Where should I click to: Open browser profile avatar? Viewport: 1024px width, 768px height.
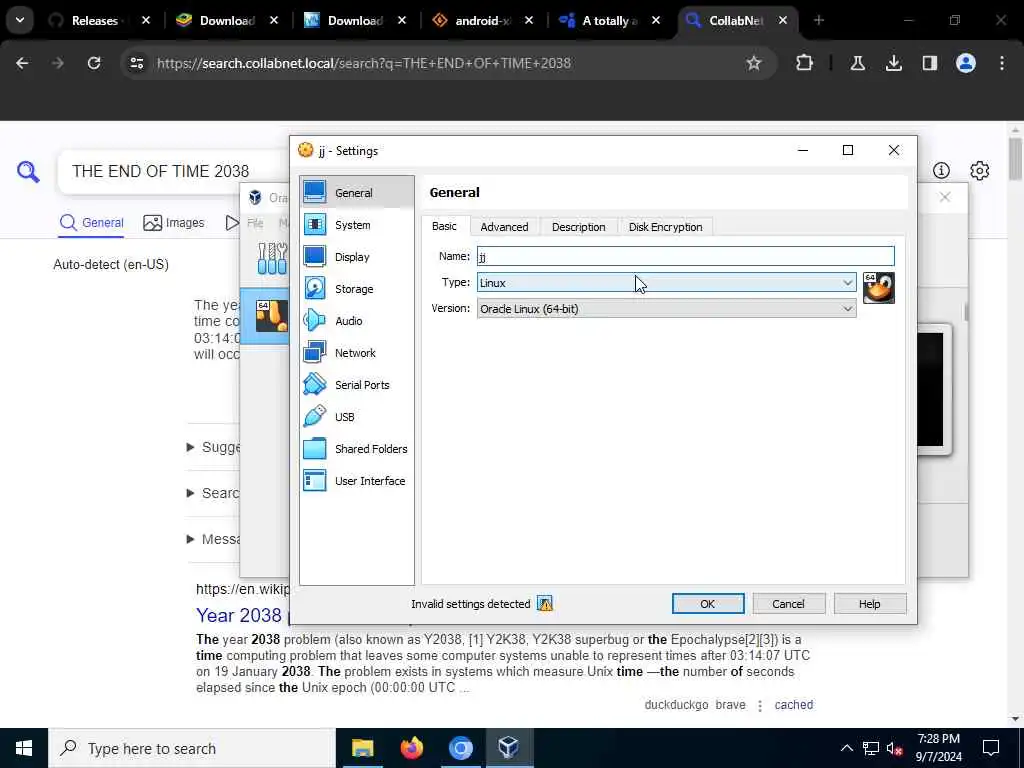pyautogui.click(x=965, y=63)
